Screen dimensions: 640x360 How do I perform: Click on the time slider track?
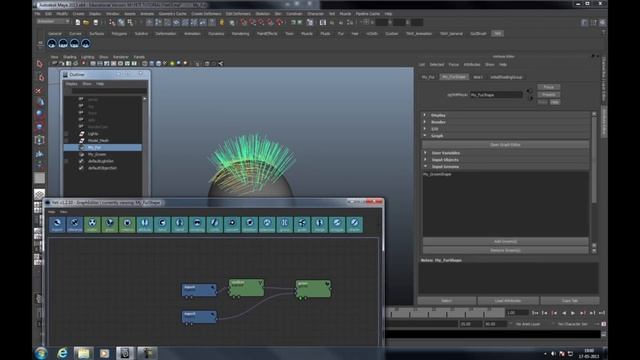pos(445,313)
